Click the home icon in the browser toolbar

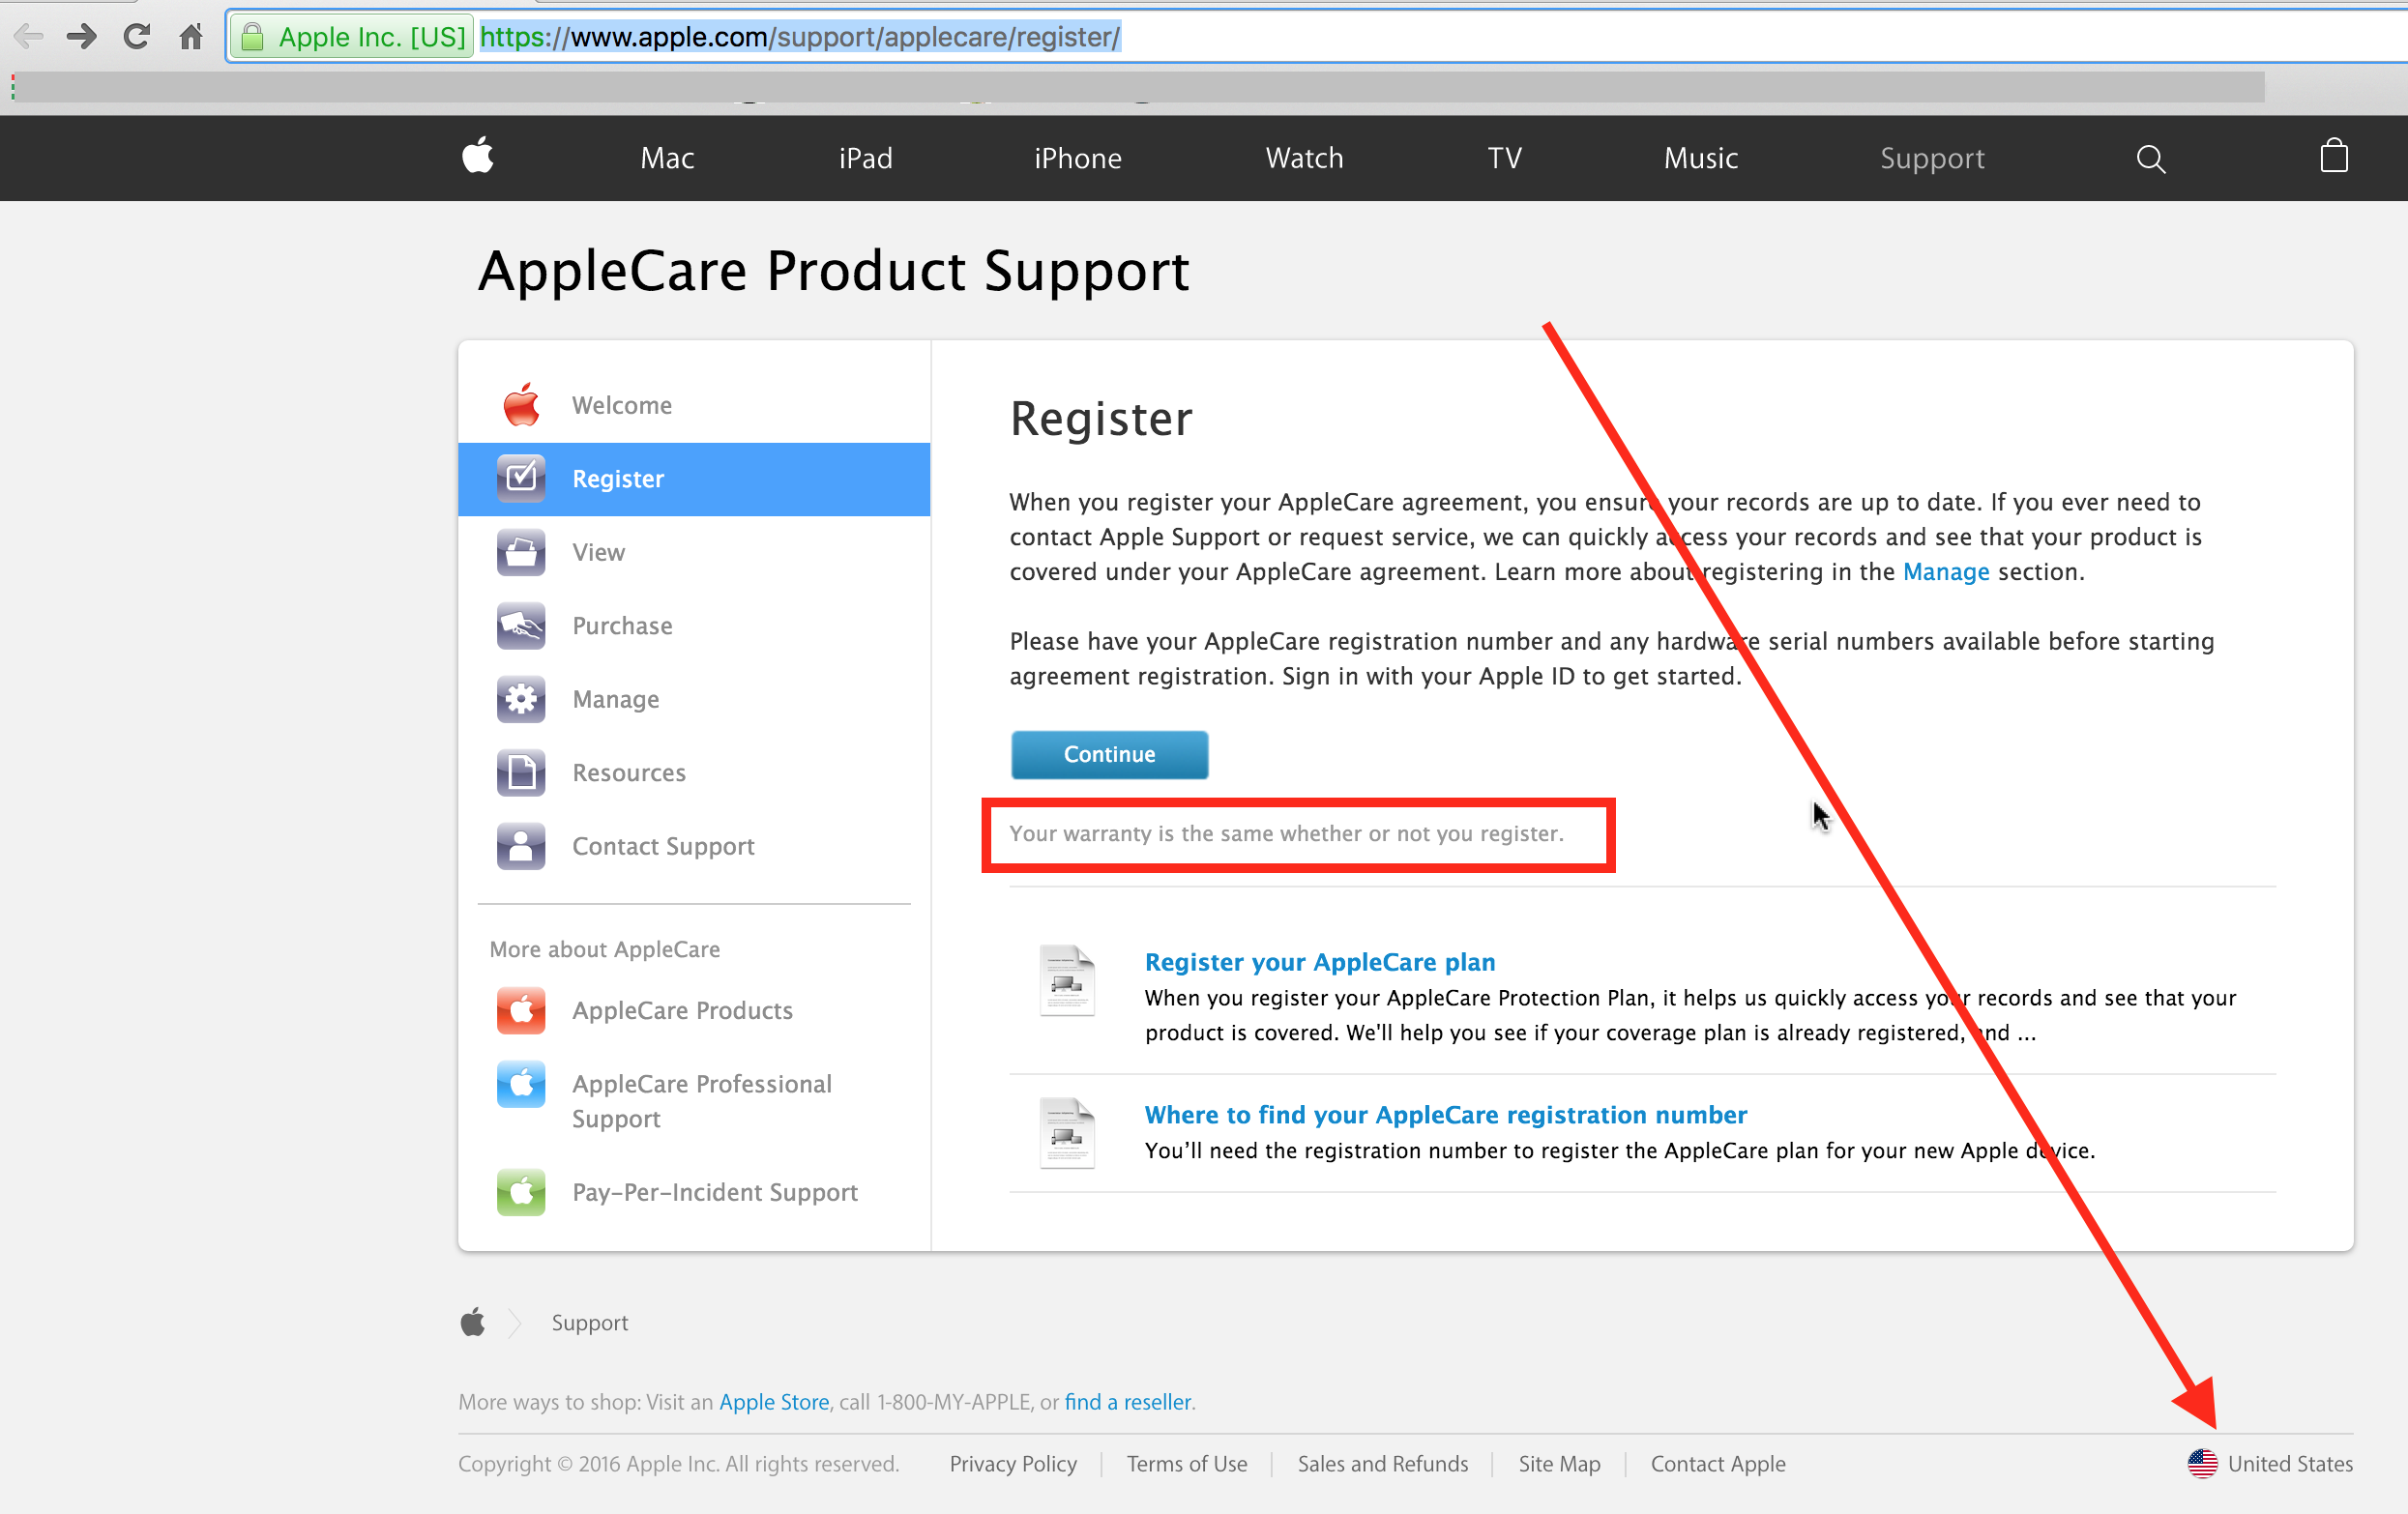[x=190, y=36]
